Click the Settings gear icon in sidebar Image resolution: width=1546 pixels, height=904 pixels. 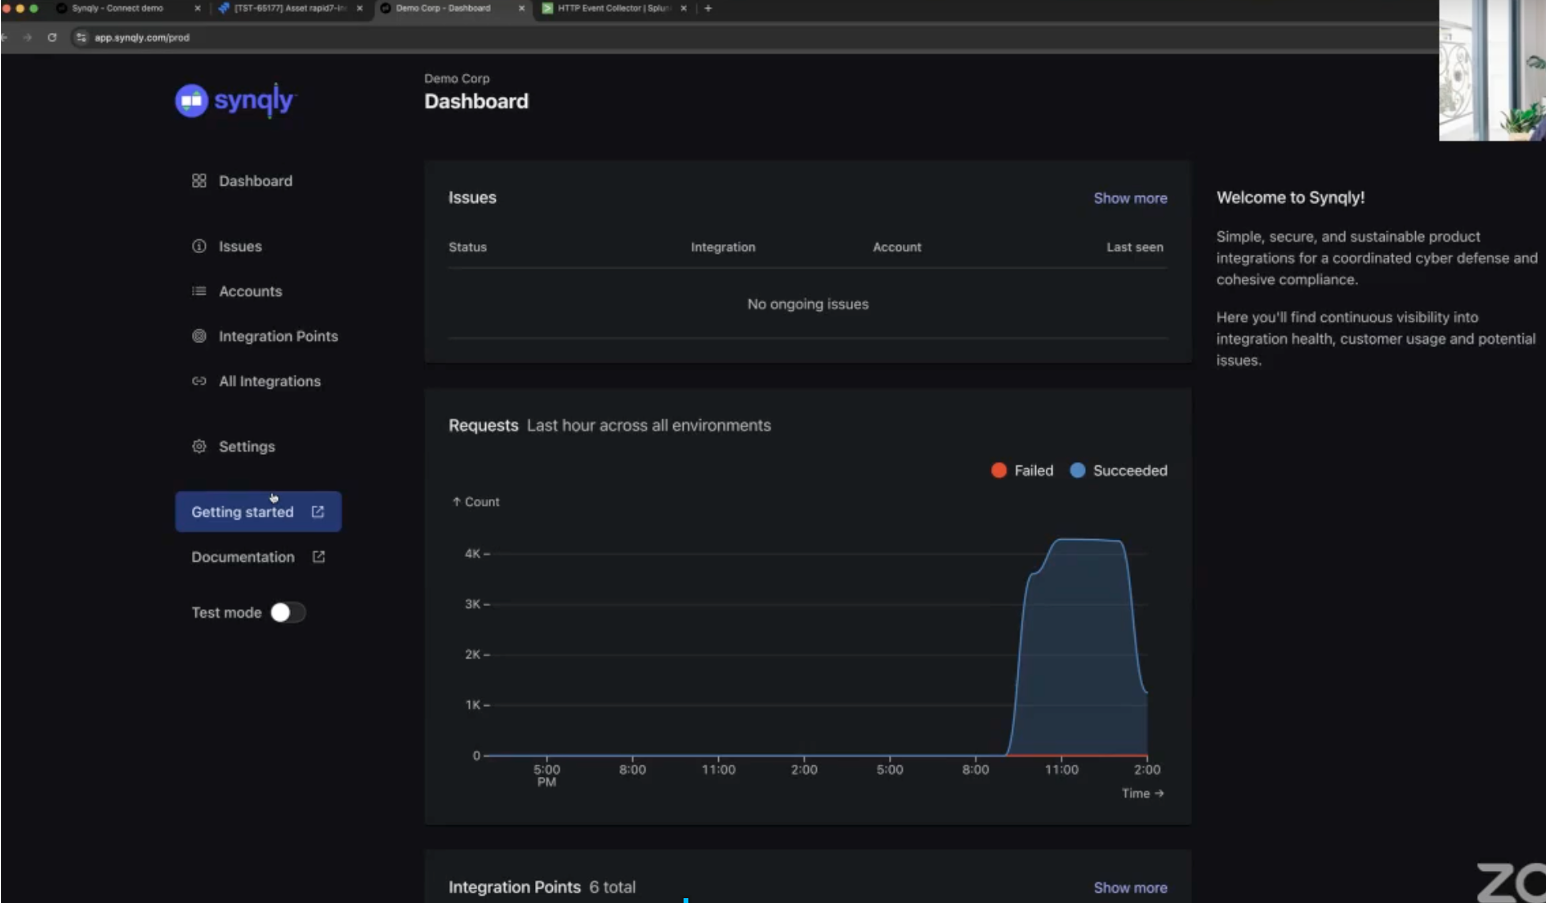coord(199,446)
